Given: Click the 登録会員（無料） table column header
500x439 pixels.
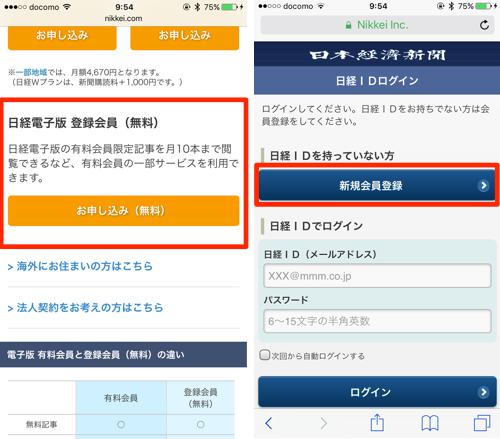Looking at the screenshot, I should [200, 398].
